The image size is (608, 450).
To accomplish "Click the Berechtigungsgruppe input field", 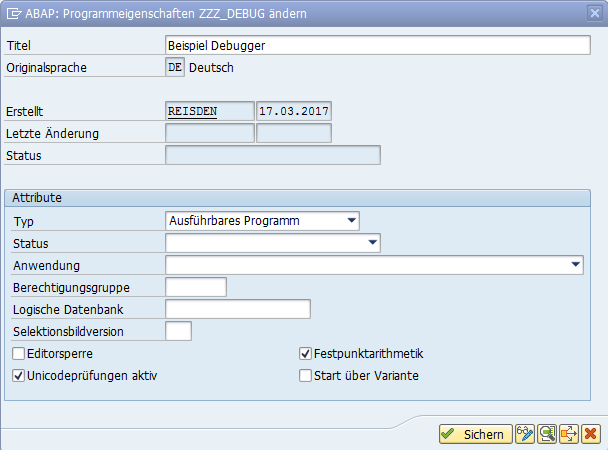I will pyautogui.click(x=196, y=287).
